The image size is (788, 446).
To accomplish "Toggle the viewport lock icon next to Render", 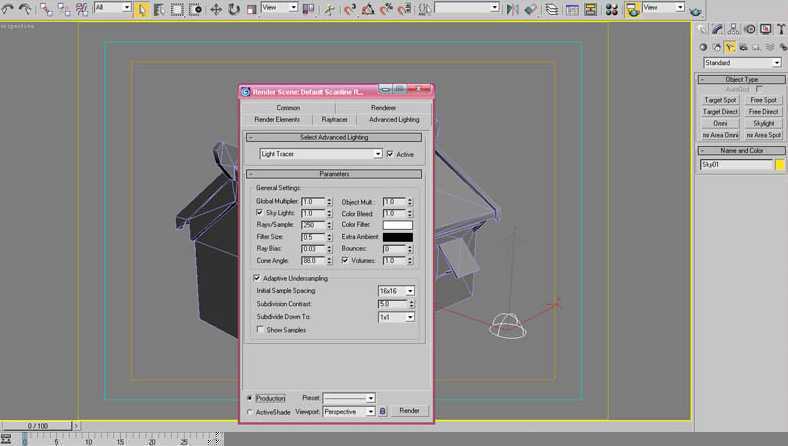I will click(382, 411).
